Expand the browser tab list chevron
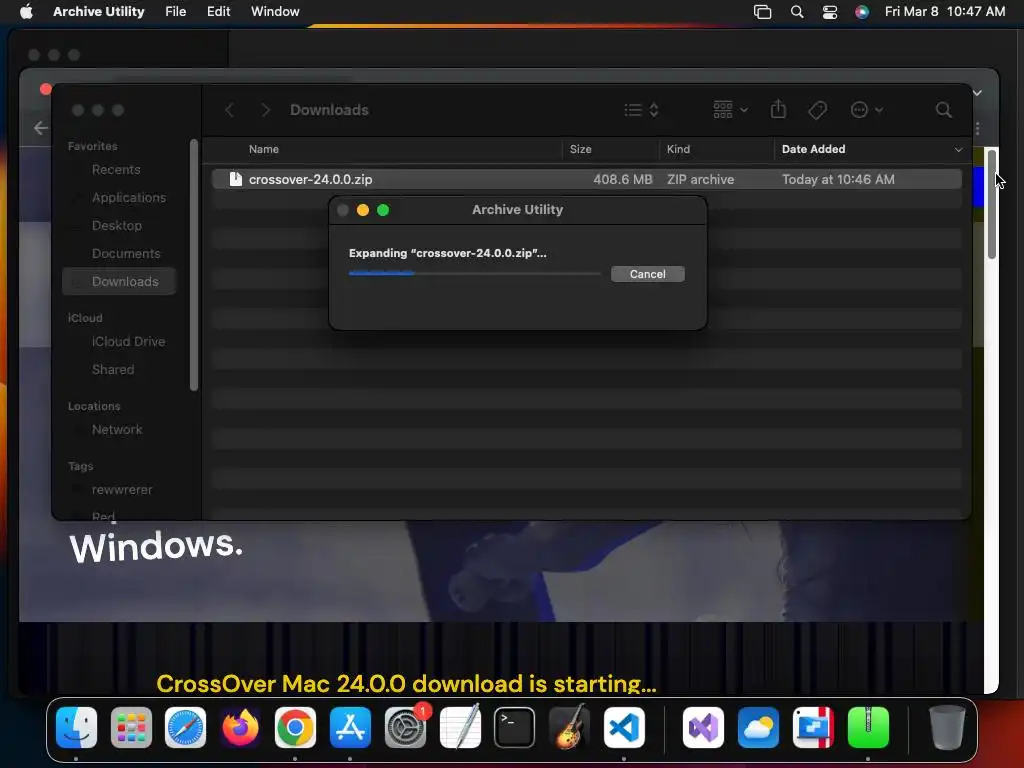 (x=977, y=93)
